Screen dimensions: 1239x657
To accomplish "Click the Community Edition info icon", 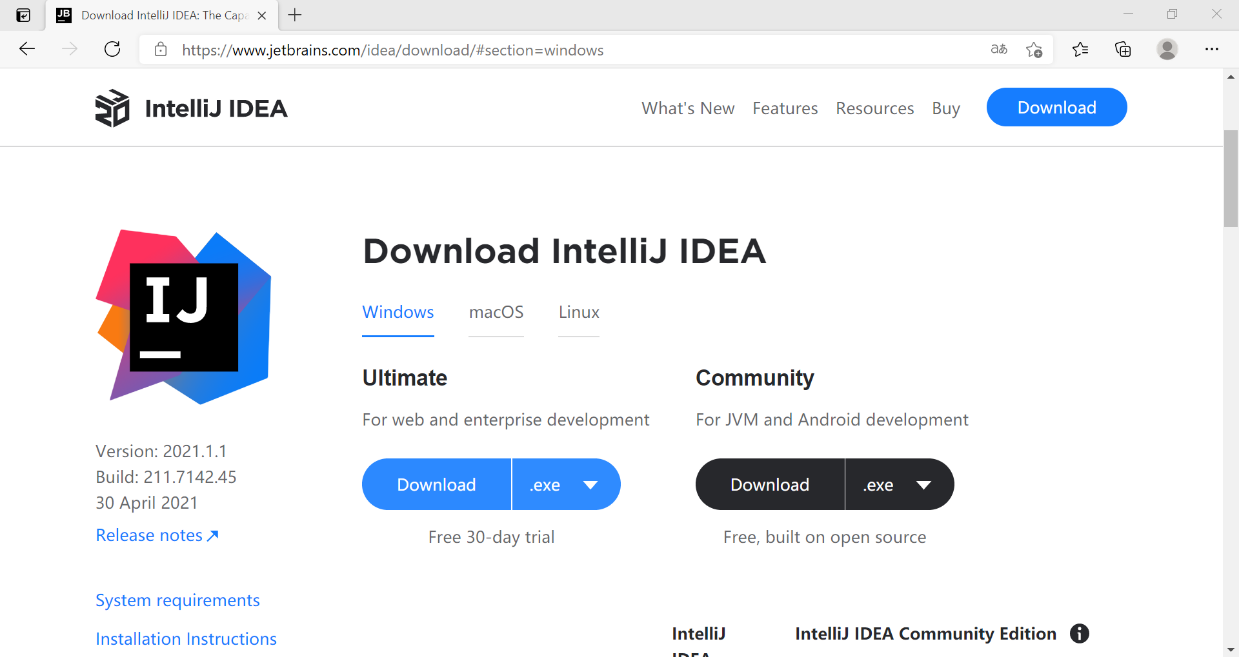I will click(x=1079, y=633).
